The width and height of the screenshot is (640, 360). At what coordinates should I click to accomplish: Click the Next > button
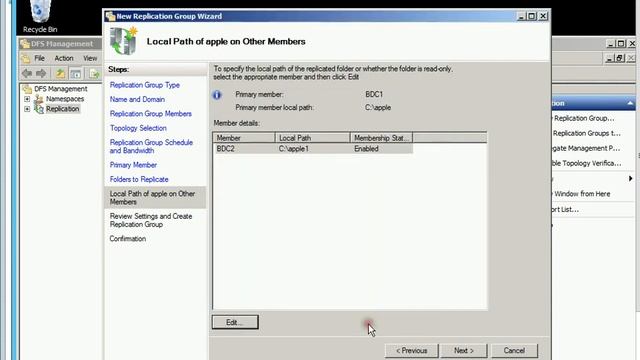coord(464,351)
